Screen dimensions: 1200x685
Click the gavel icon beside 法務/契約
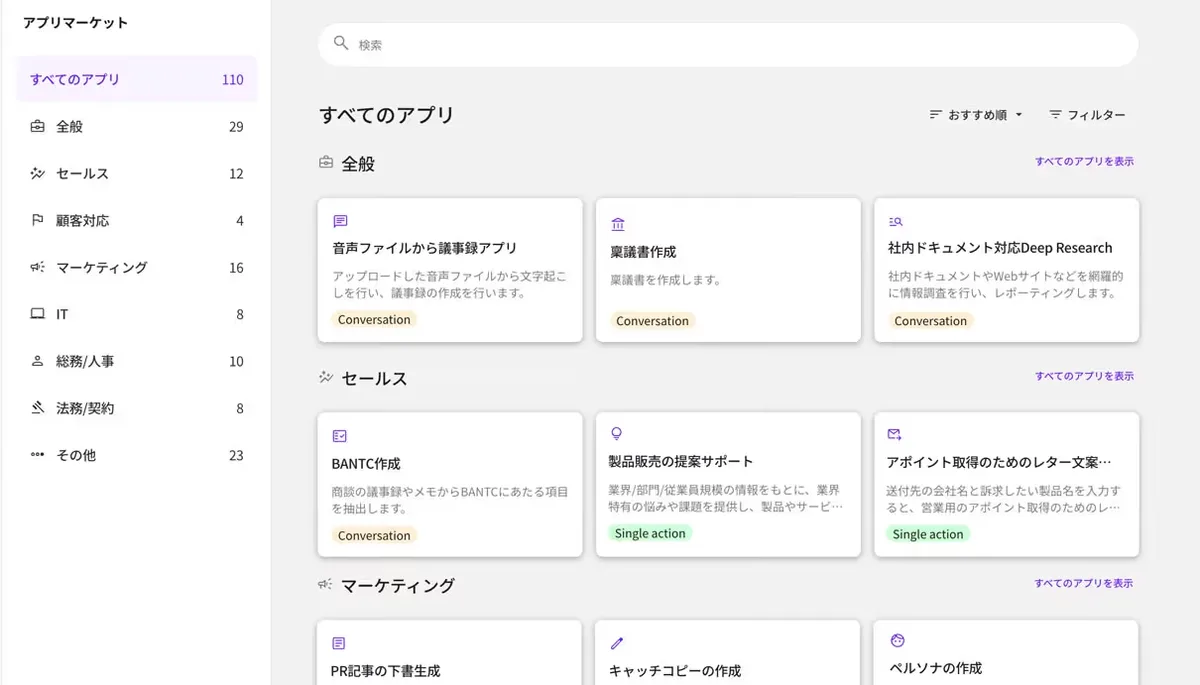click(x=38, y=408)
